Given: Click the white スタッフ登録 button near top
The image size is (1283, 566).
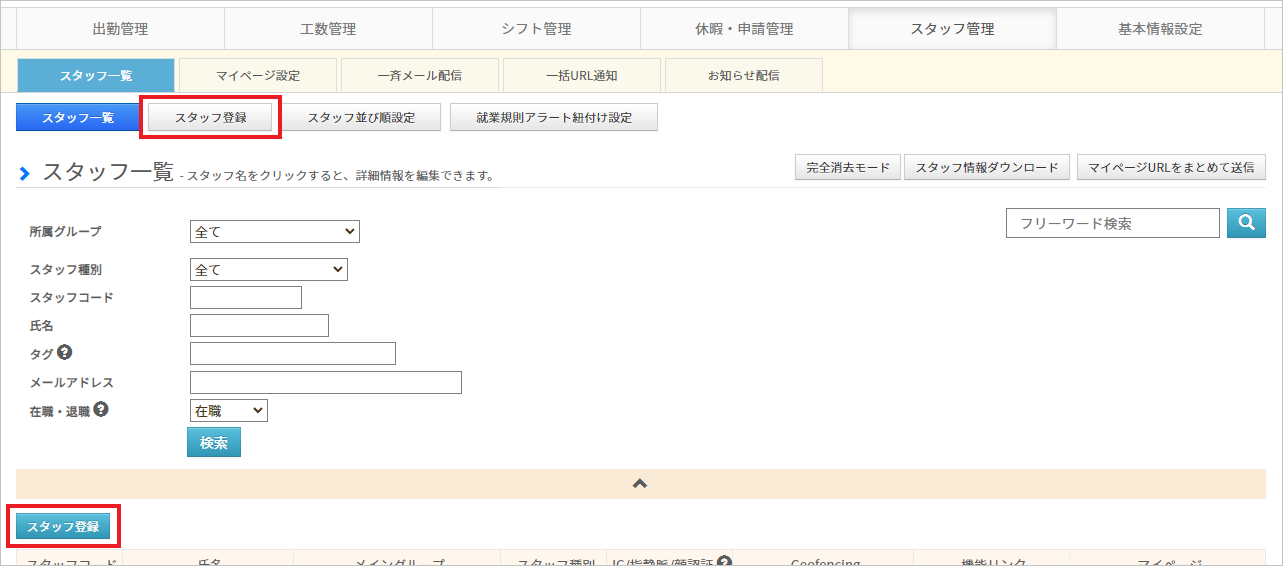Looking at the screenshot, I should coord(211,117).
